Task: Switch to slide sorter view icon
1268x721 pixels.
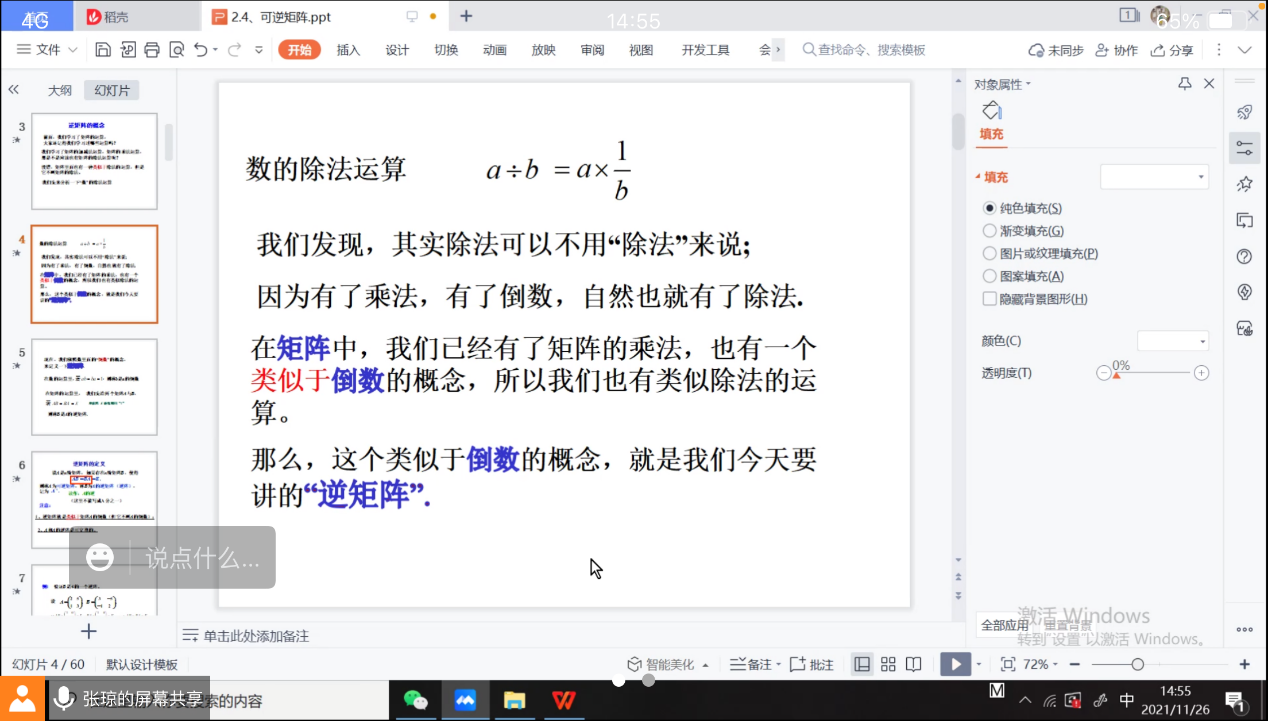Action: click(x=888, y=664)
